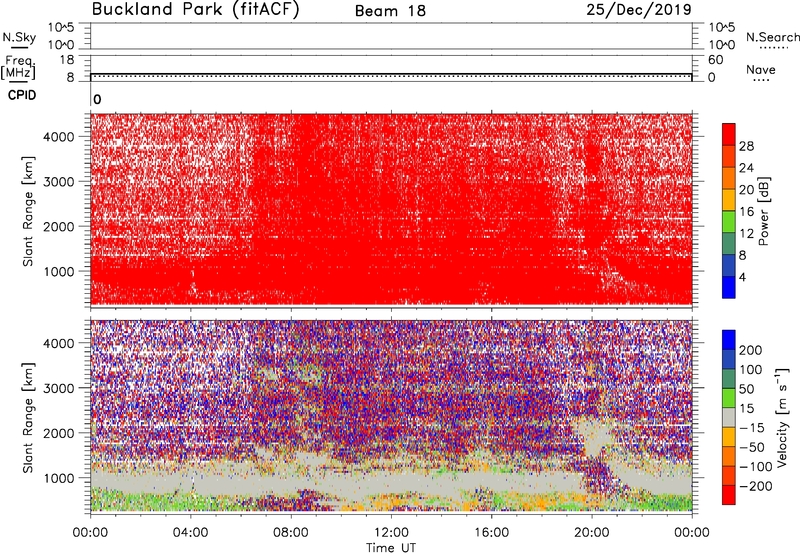The image size is (800, 554).
Task: Click the '12:00' time axis label
Action: [x=391, y=533]
